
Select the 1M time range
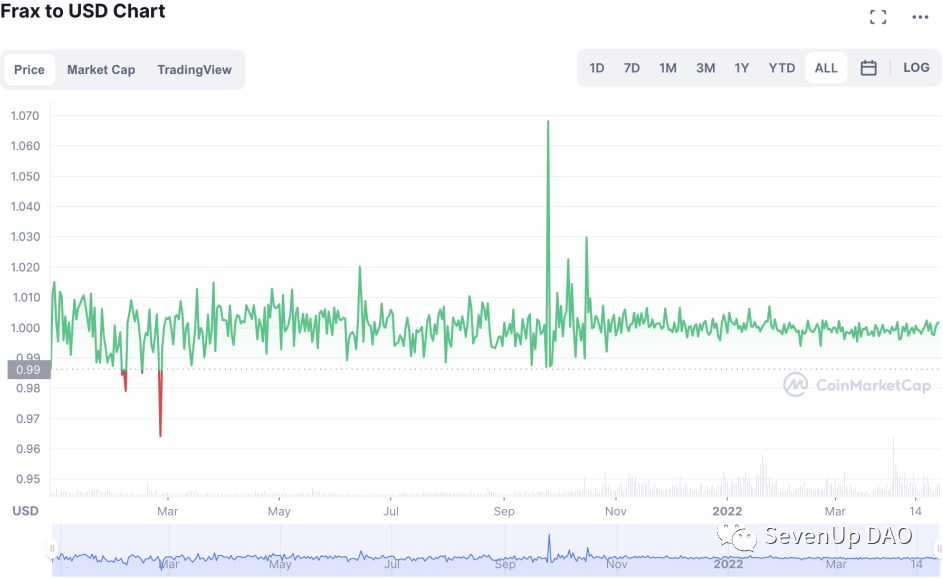pyautogui.click(x=668, y=68)
